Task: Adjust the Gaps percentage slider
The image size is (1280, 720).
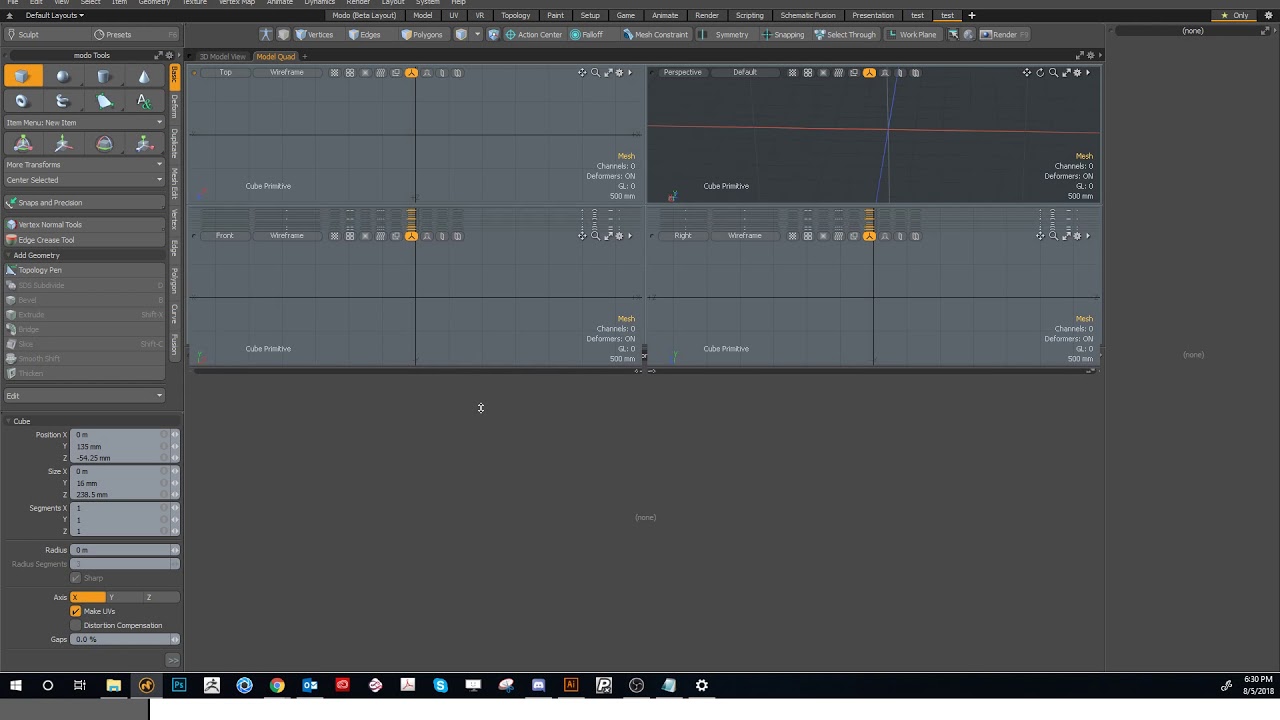Action: point(125,639)
